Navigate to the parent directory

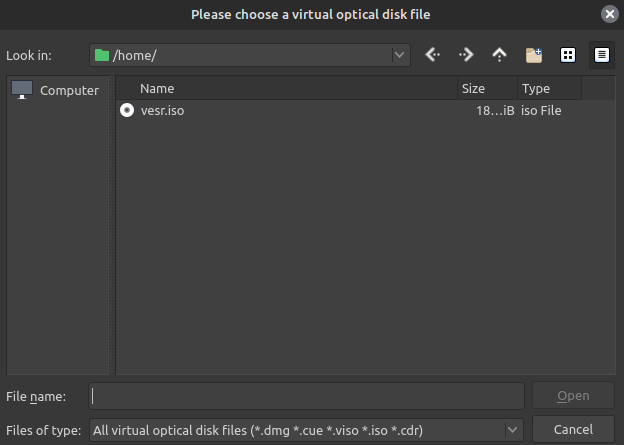pos(499,55)
